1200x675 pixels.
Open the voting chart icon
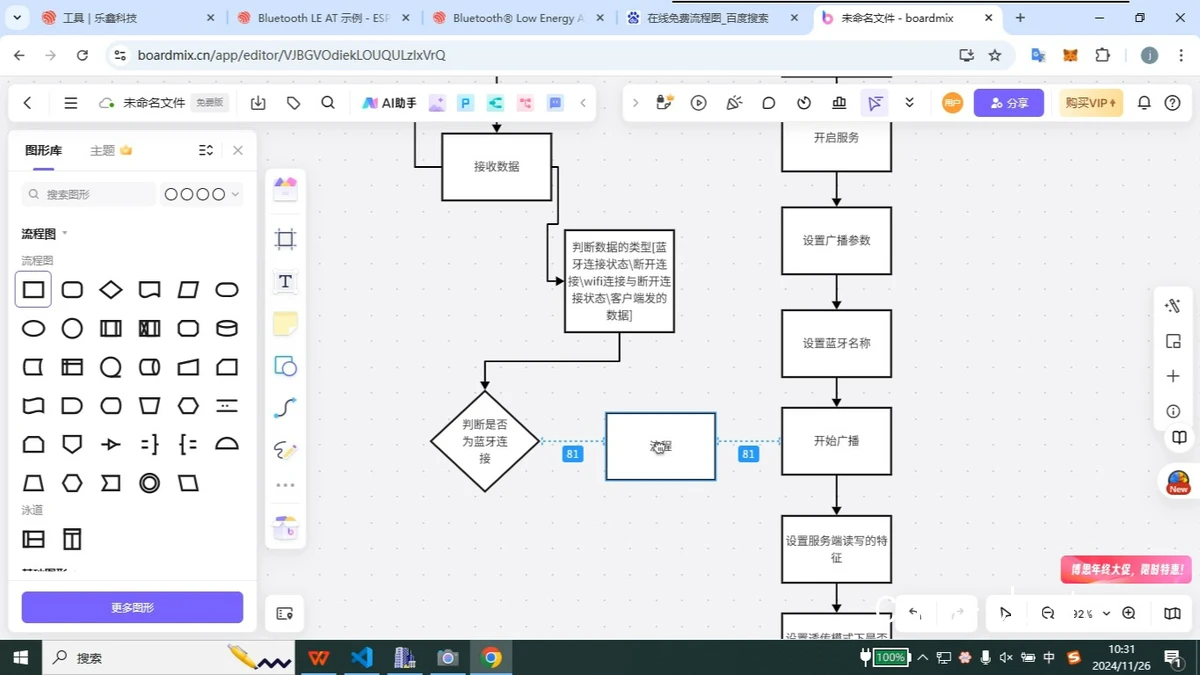839,103
